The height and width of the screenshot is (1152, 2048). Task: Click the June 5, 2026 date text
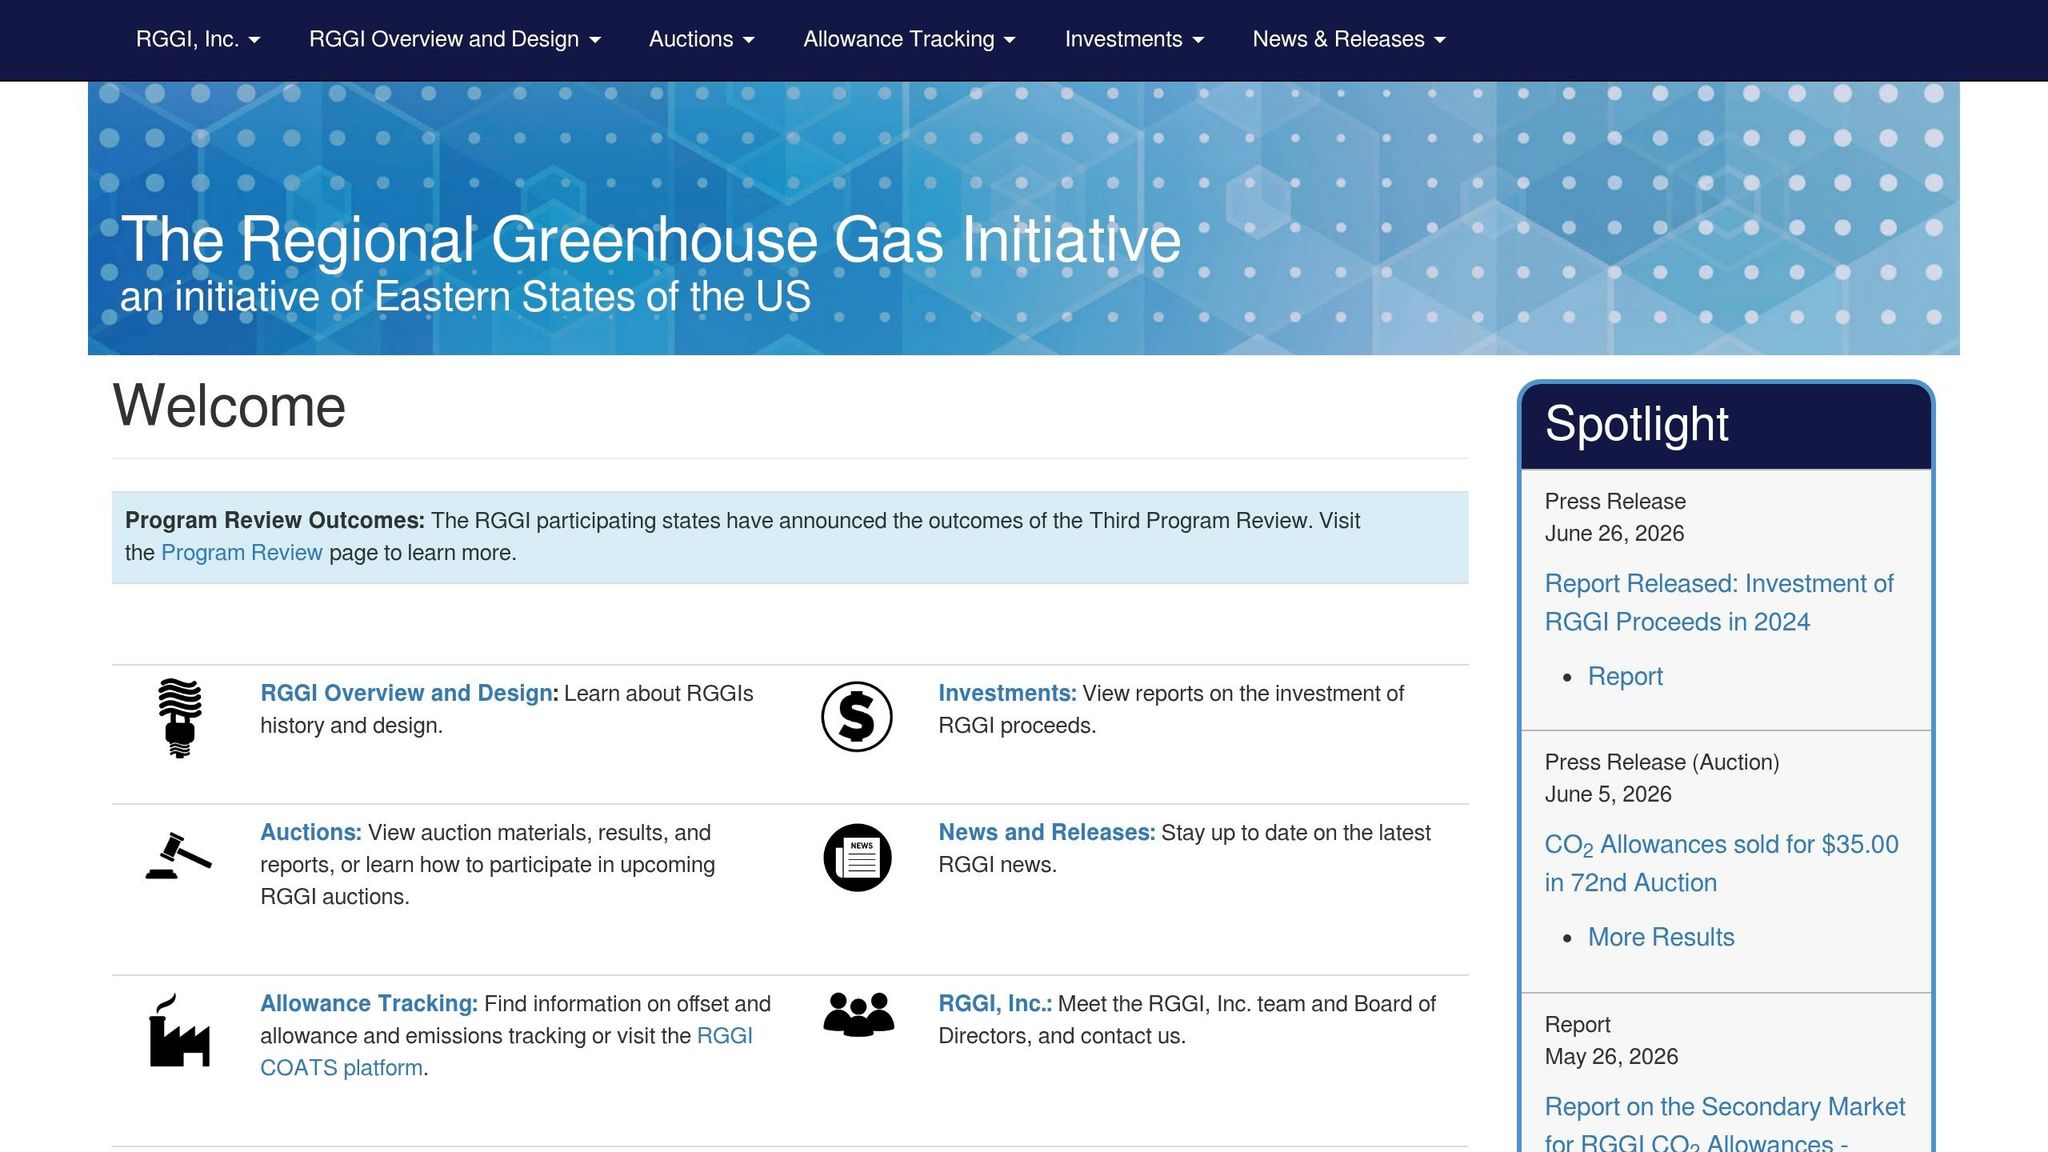click(x=1608, y=795)
